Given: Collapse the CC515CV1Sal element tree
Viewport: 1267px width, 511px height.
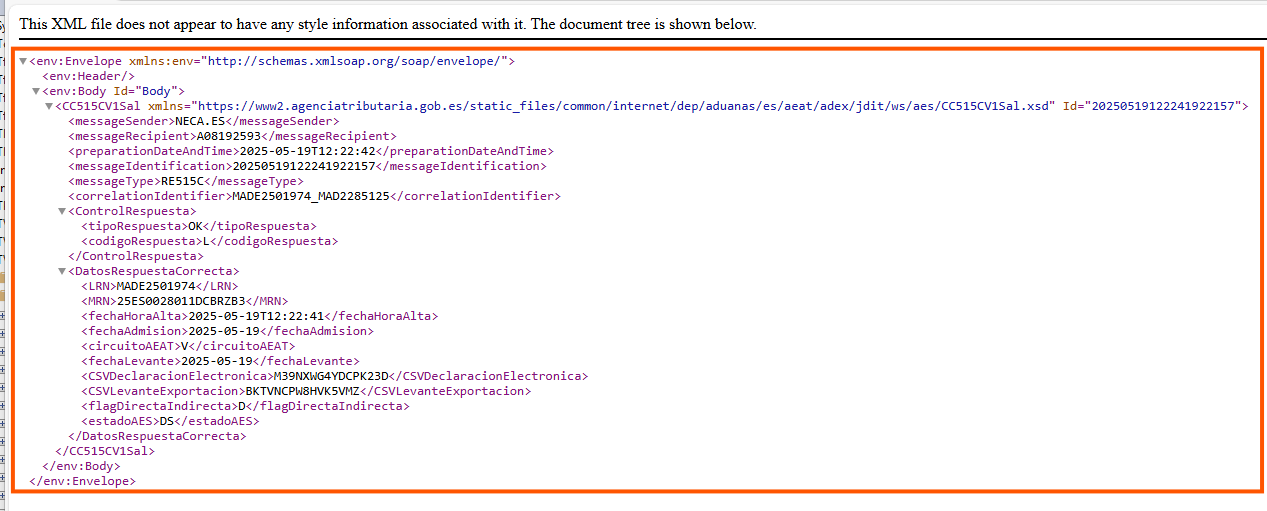Looking at the screenshot, I should pyautogui.click(x=49, y=107).
